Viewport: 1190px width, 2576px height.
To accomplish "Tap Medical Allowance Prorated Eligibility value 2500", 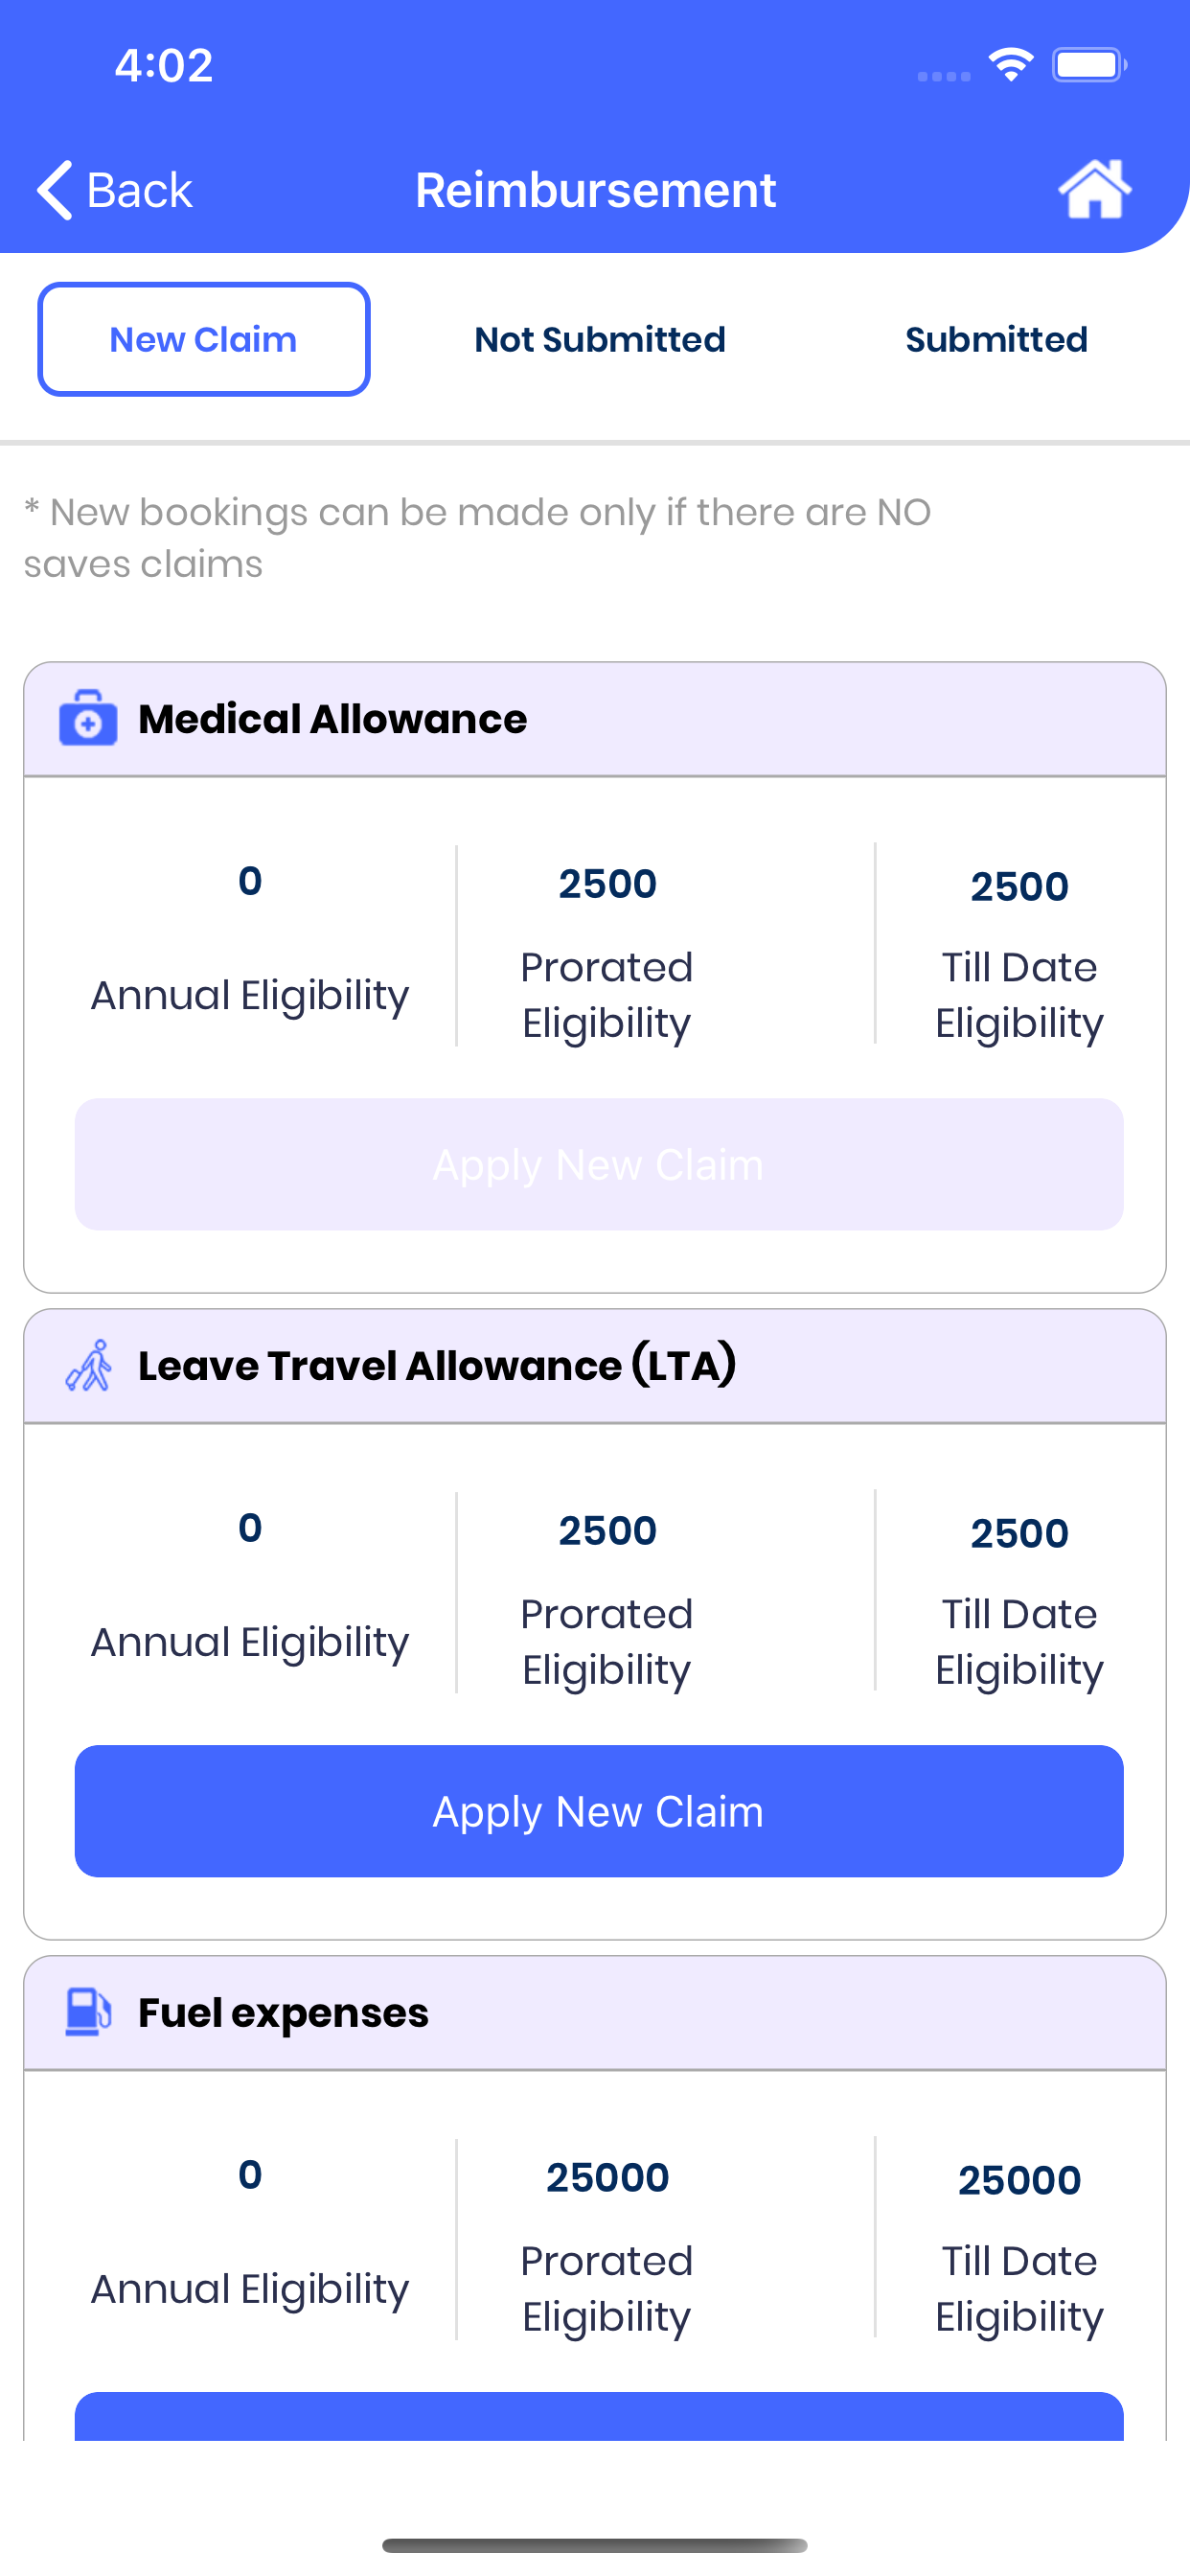I will [x=607, y=884].
